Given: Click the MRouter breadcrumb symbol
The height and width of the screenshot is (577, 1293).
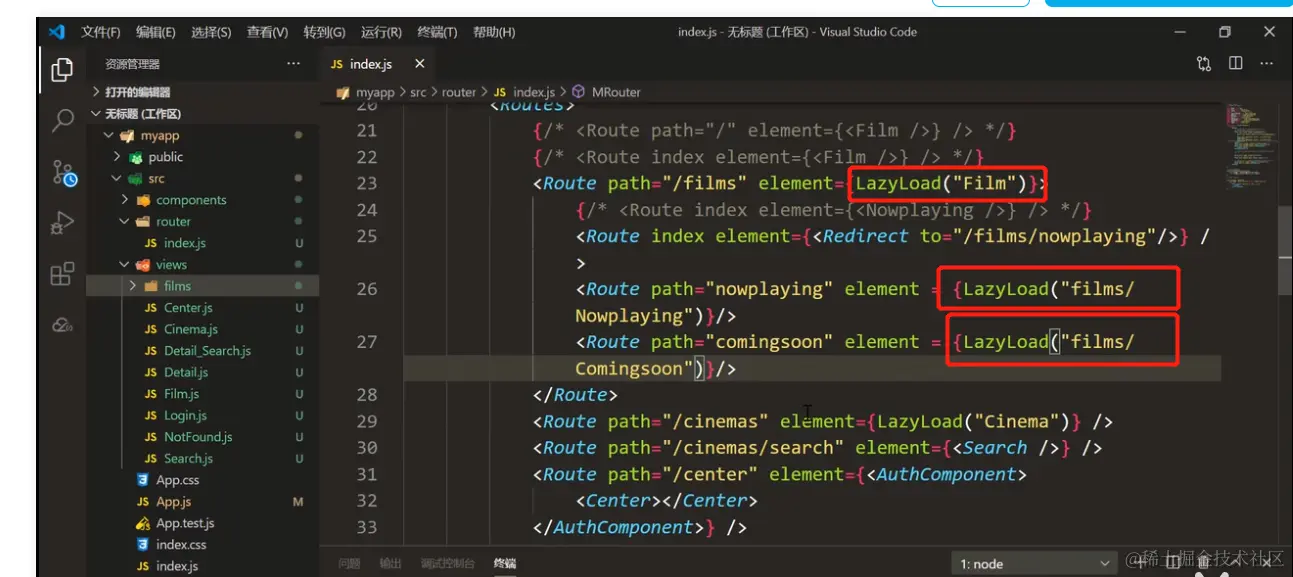Looking at the screenshot, I should [607, 92].
